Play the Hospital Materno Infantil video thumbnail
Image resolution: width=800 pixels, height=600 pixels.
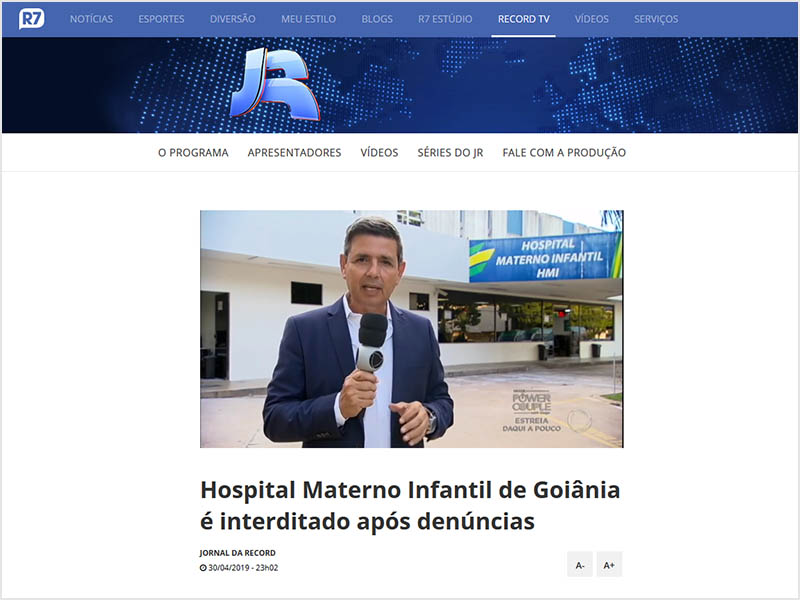(411, 329)
